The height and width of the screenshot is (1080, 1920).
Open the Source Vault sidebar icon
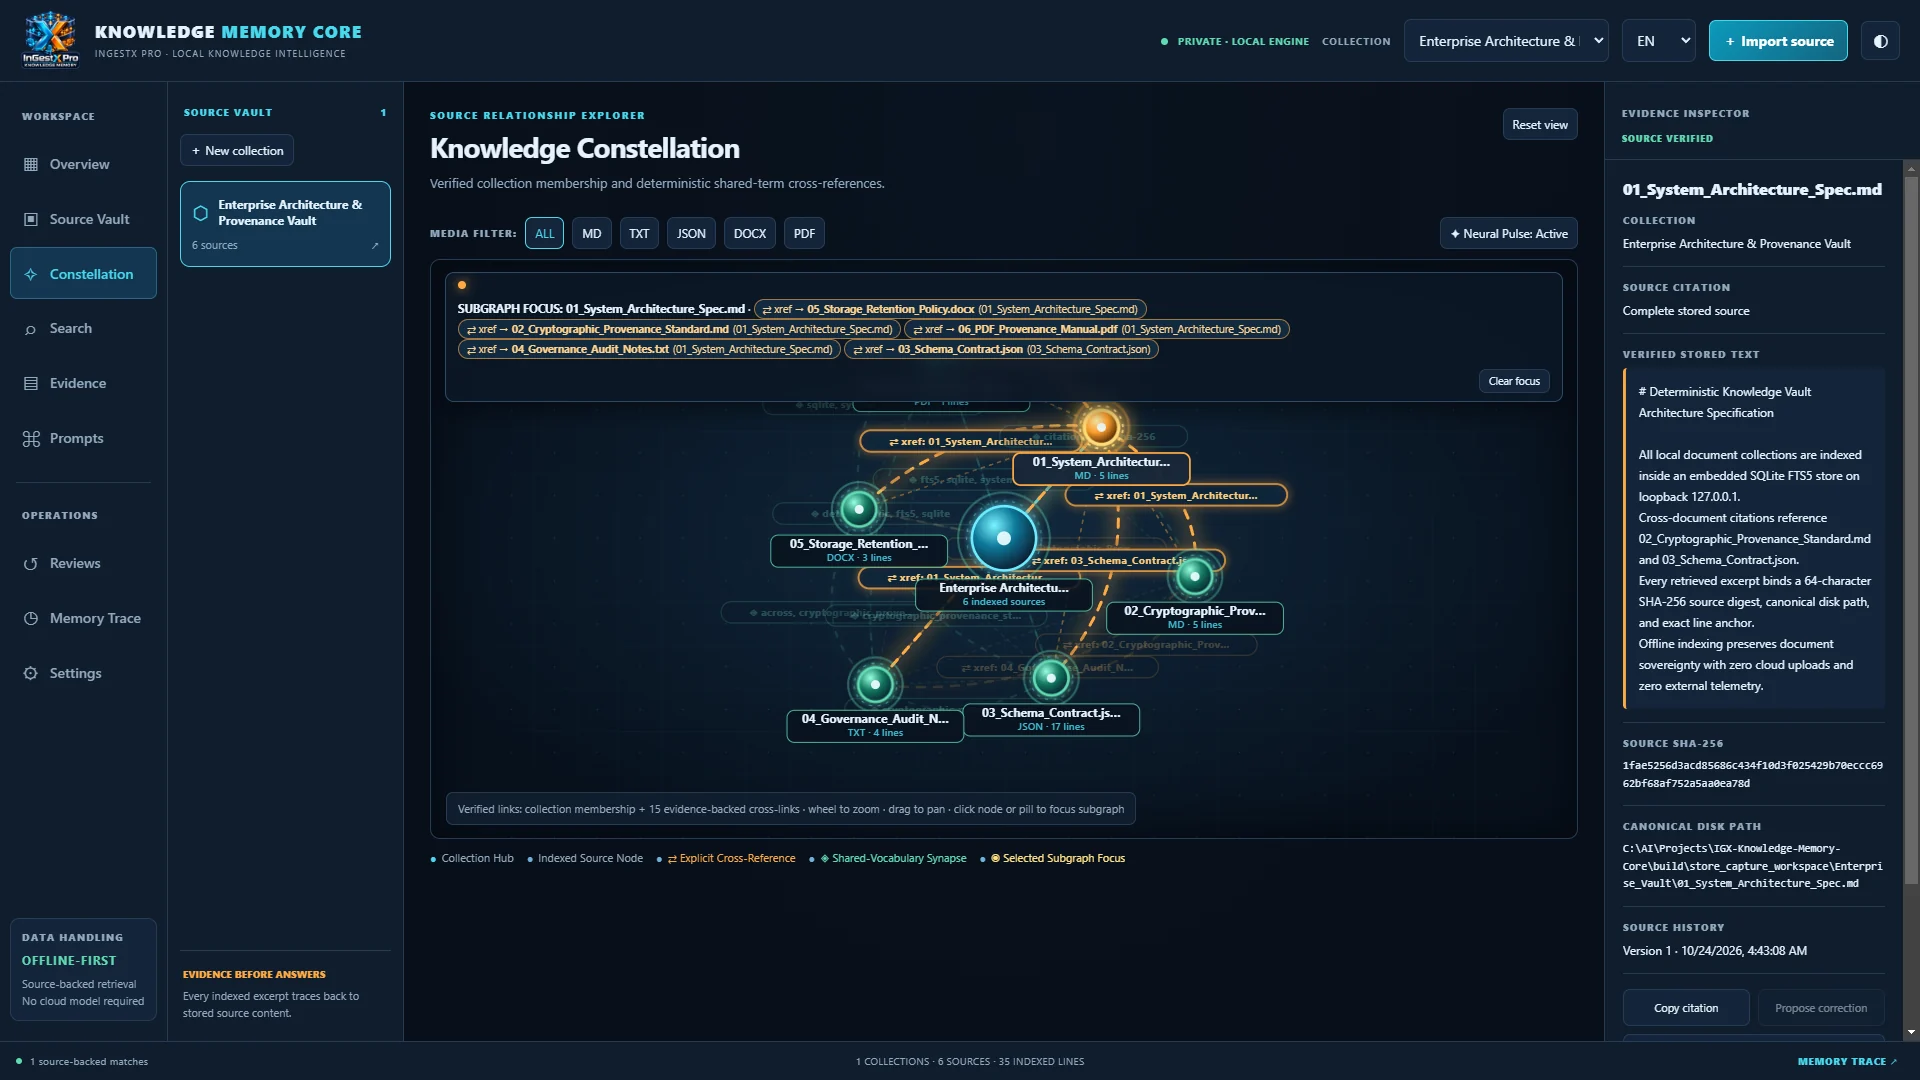point(31,219)
